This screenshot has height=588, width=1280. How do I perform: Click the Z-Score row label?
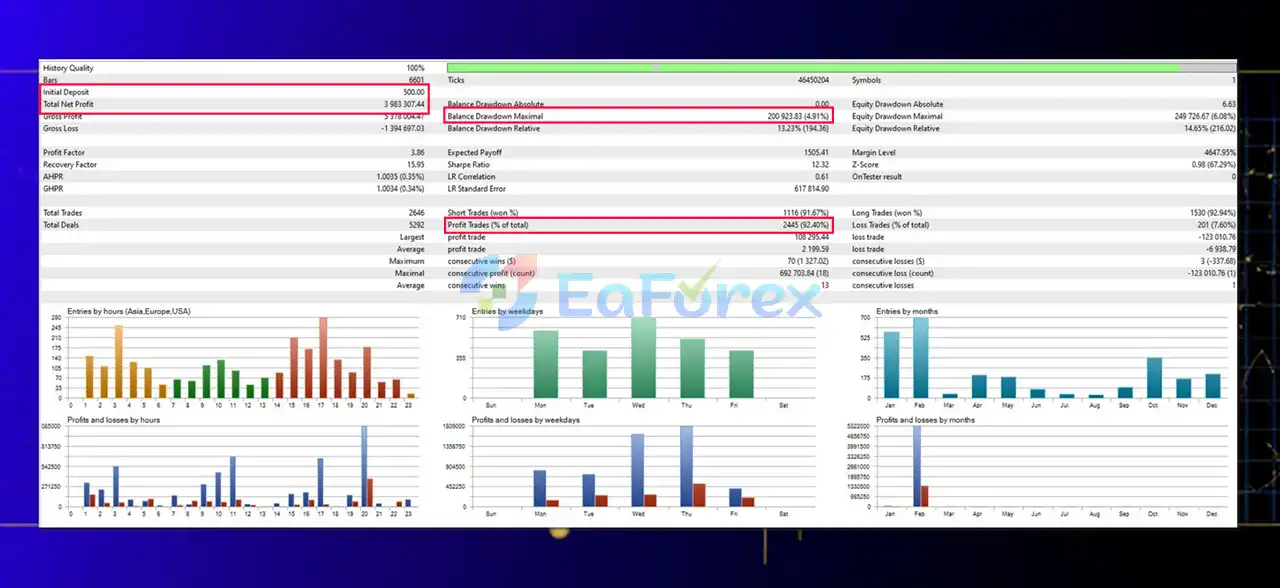click(867, 165)
